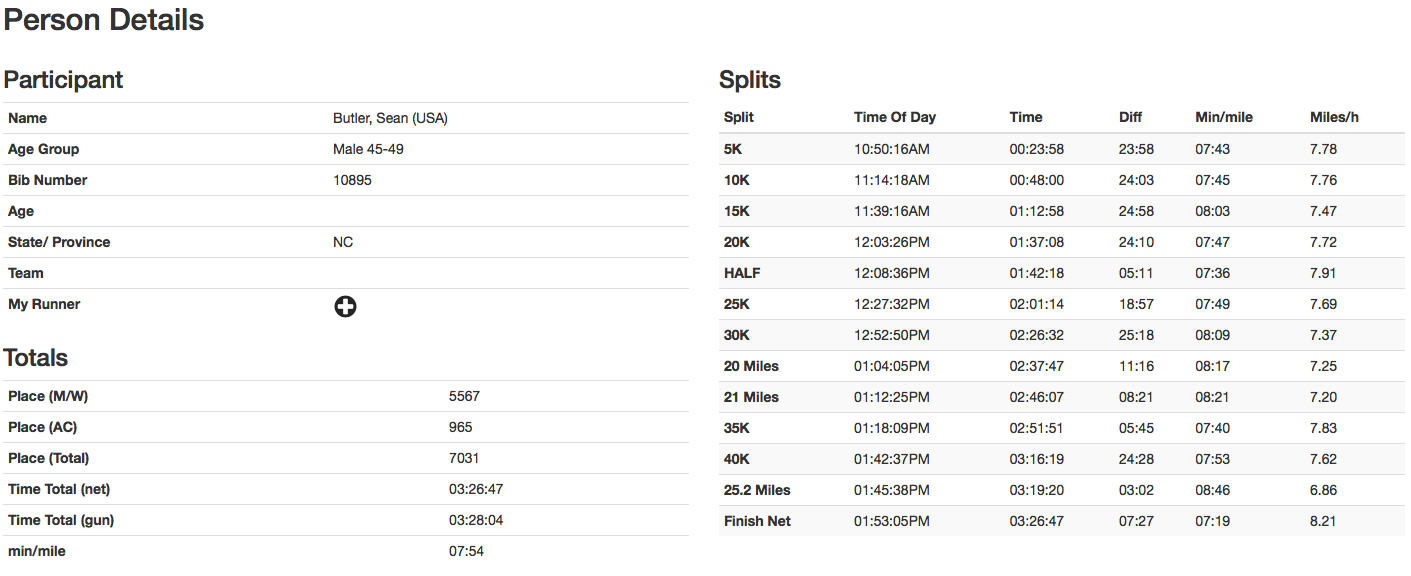Click the Miles/h column header

[1334, 117]
